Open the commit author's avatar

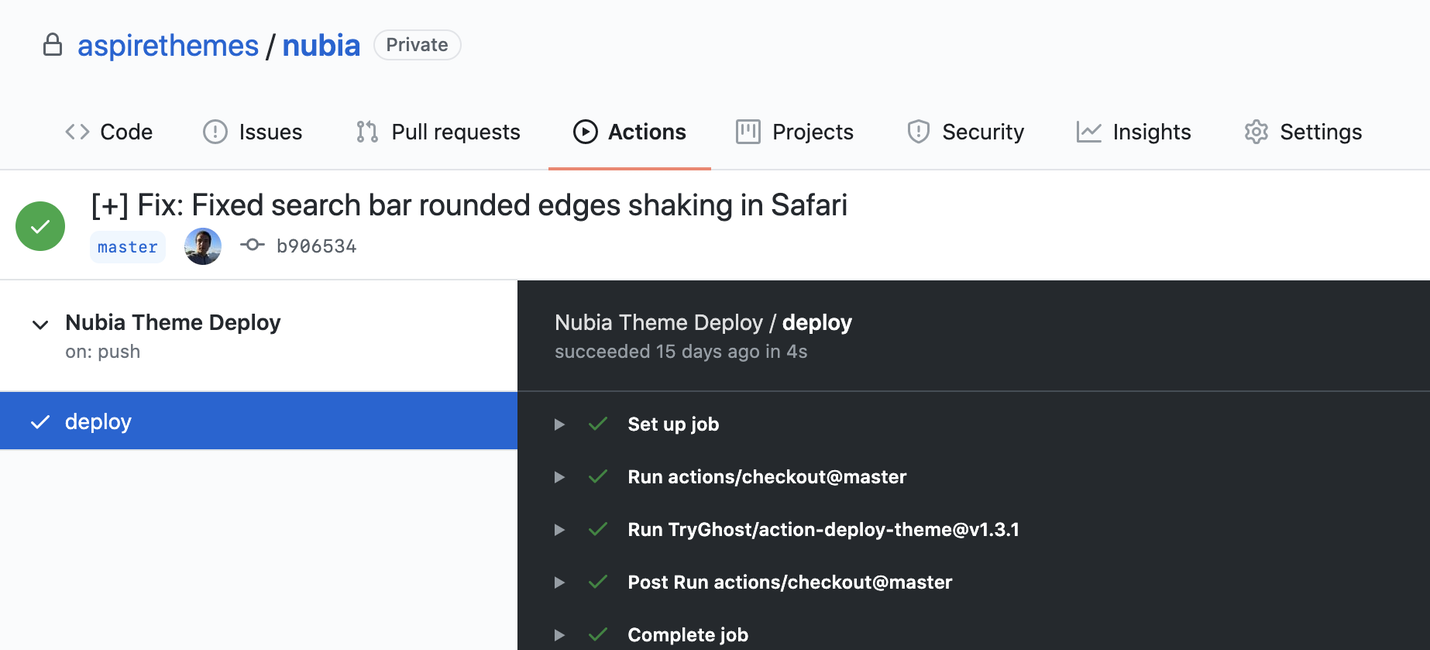coord(203,246)
